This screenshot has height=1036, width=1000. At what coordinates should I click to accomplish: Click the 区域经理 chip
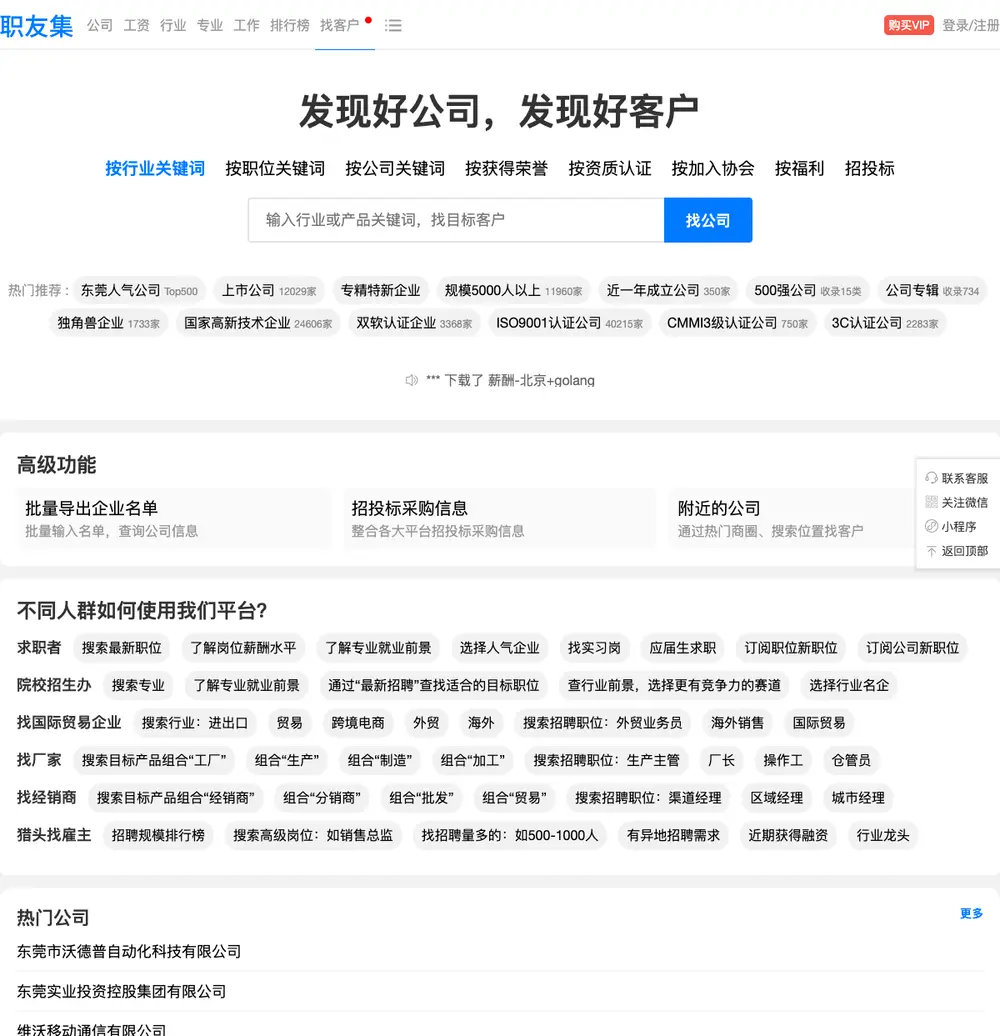776,798
